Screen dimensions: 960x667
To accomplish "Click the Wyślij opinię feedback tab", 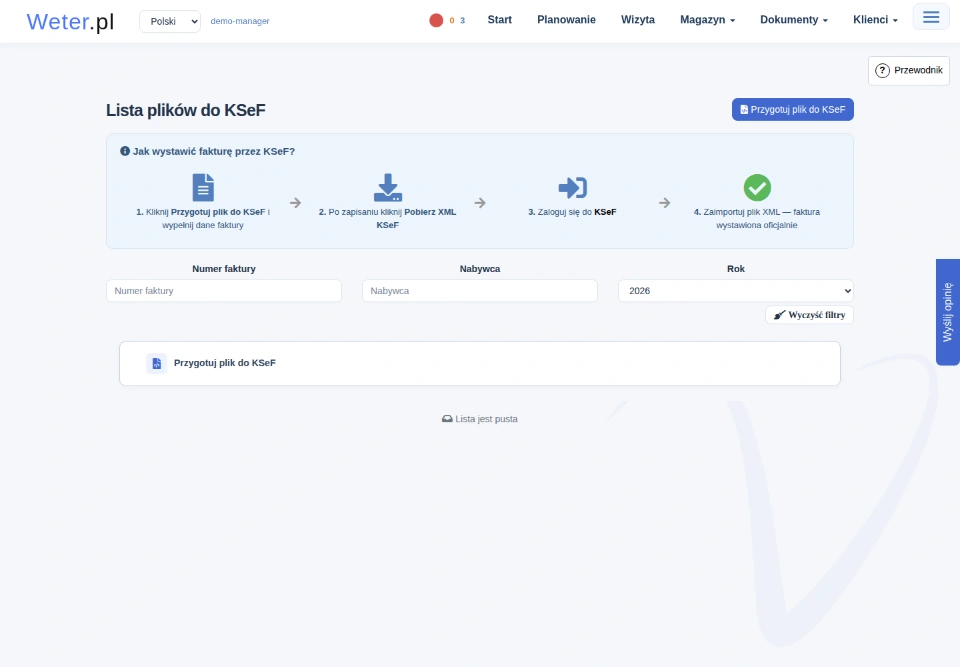I will (948, 312).
